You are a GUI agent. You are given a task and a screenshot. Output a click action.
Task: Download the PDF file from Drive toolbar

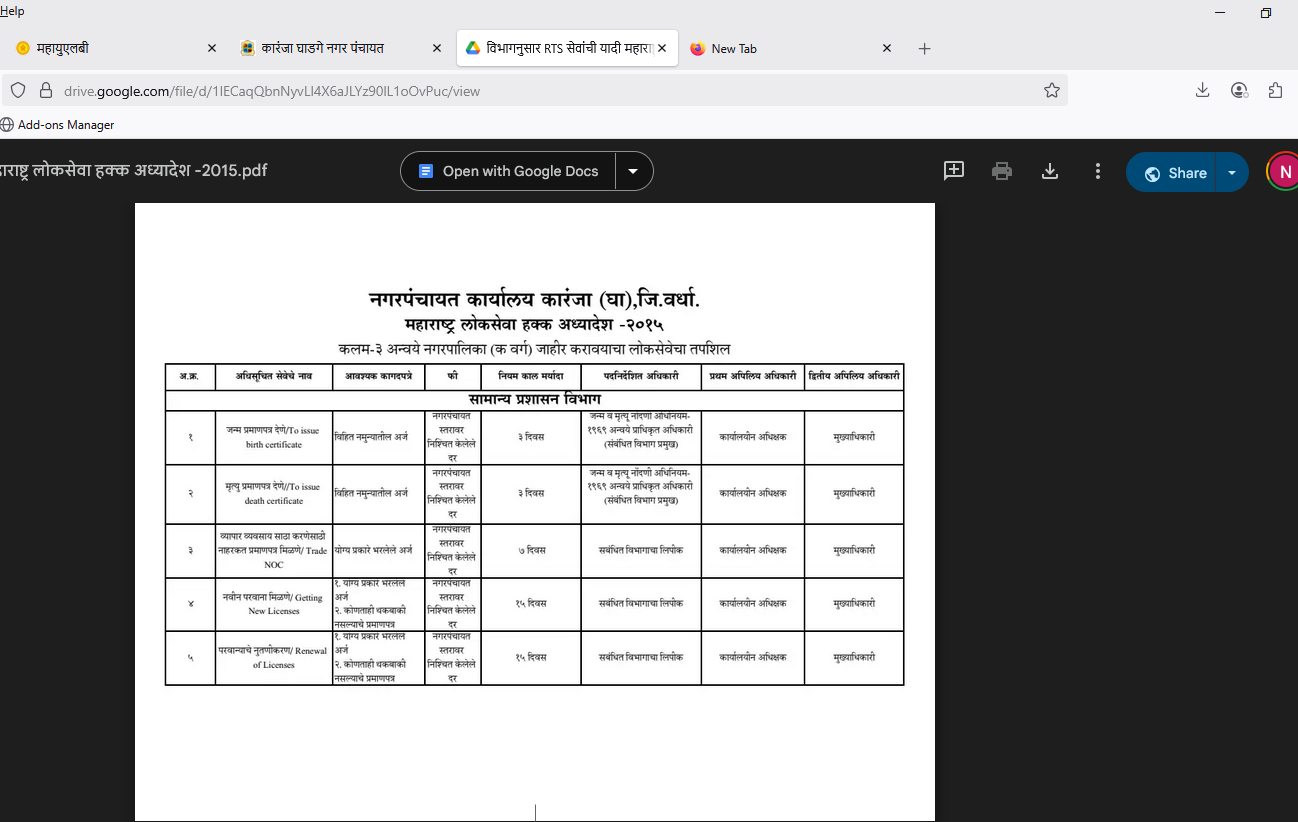tap(1050, 171)
